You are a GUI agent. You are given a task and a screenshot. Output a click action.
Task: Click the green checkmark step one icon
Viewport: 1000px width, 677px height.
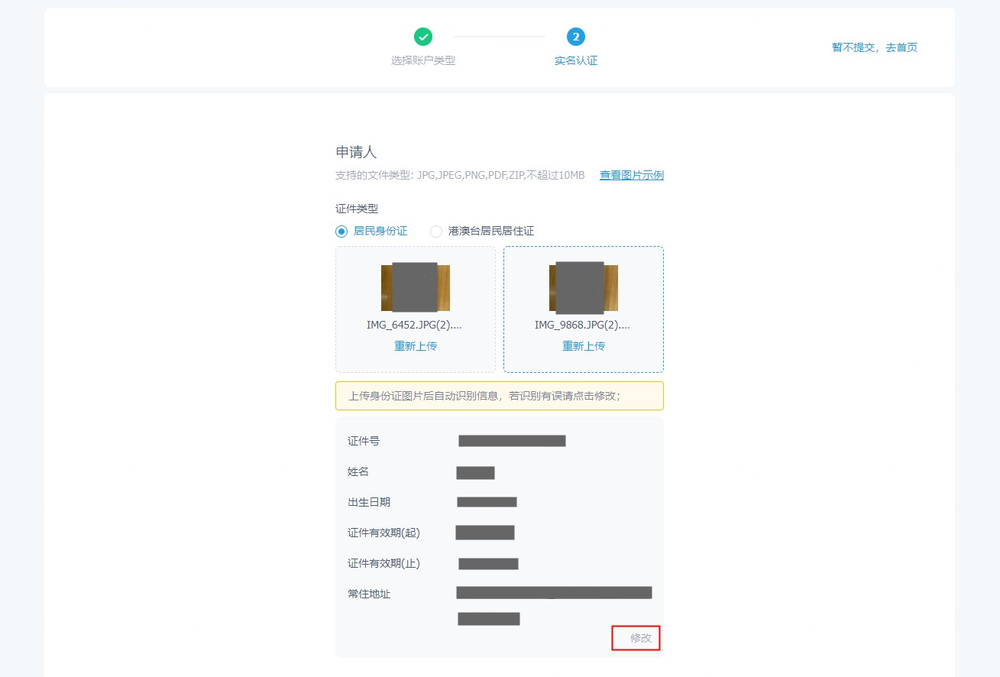pos(423,37)
